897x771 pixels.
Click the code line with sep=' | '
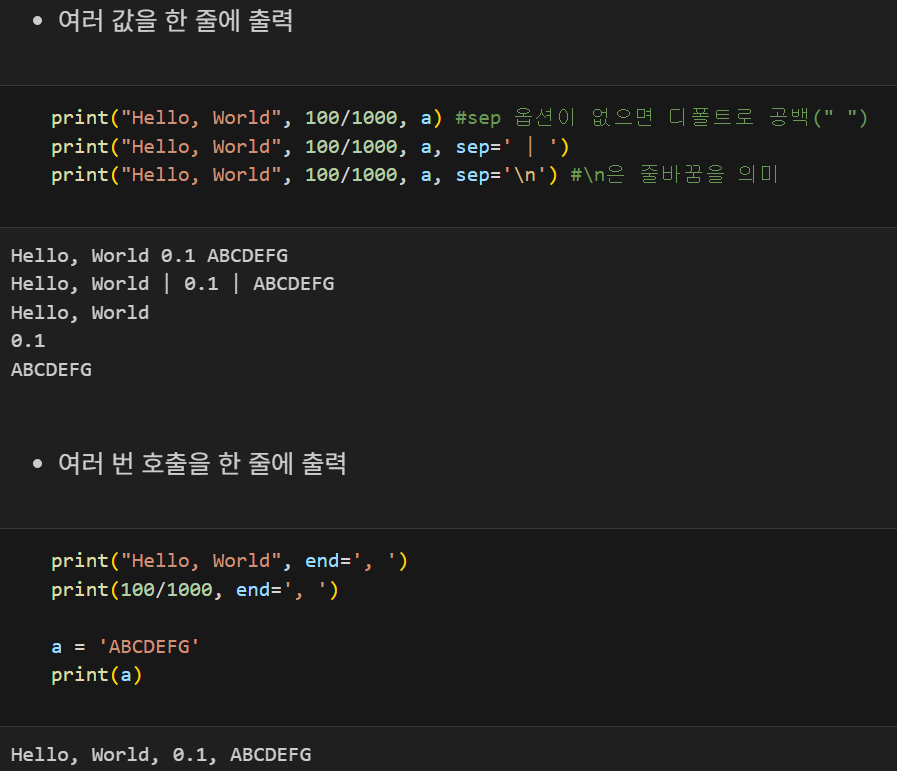click(x=310, y=147)
